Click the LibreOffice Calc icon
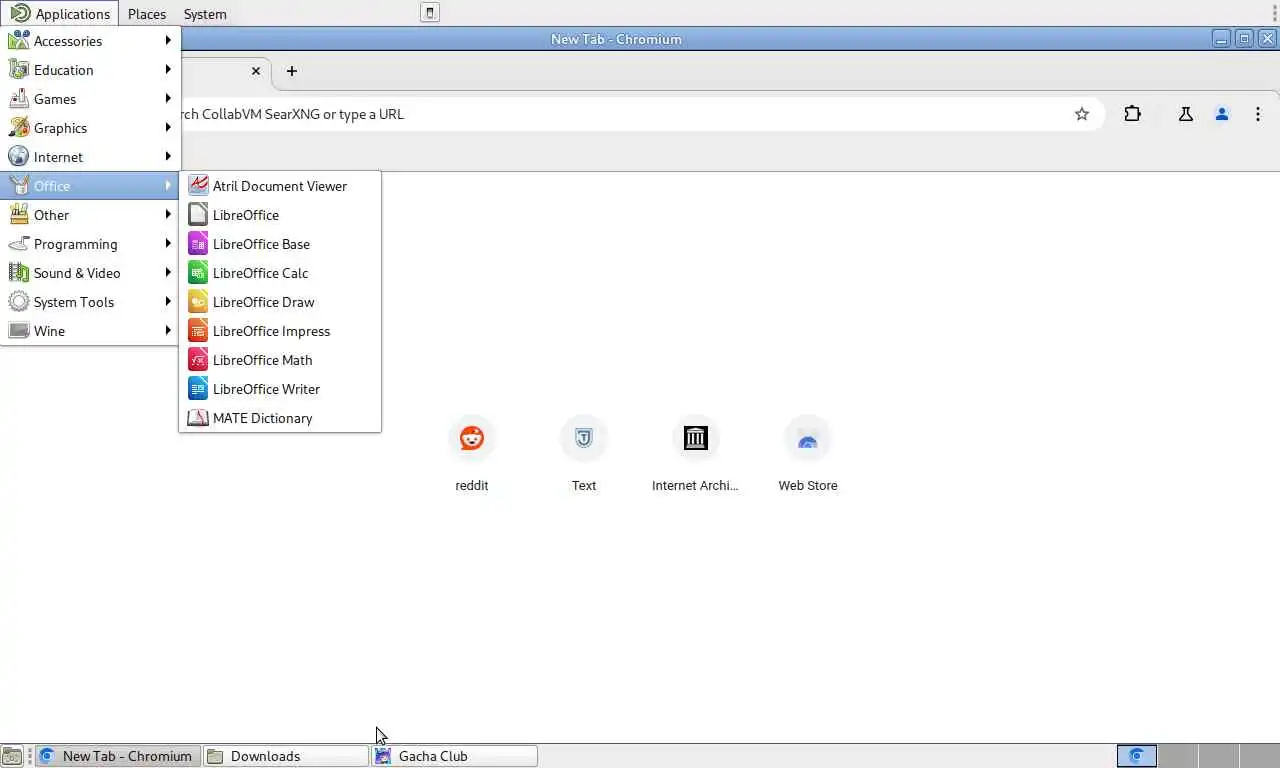The width and height of the screenshot is (1280, 768). point(198,273)
